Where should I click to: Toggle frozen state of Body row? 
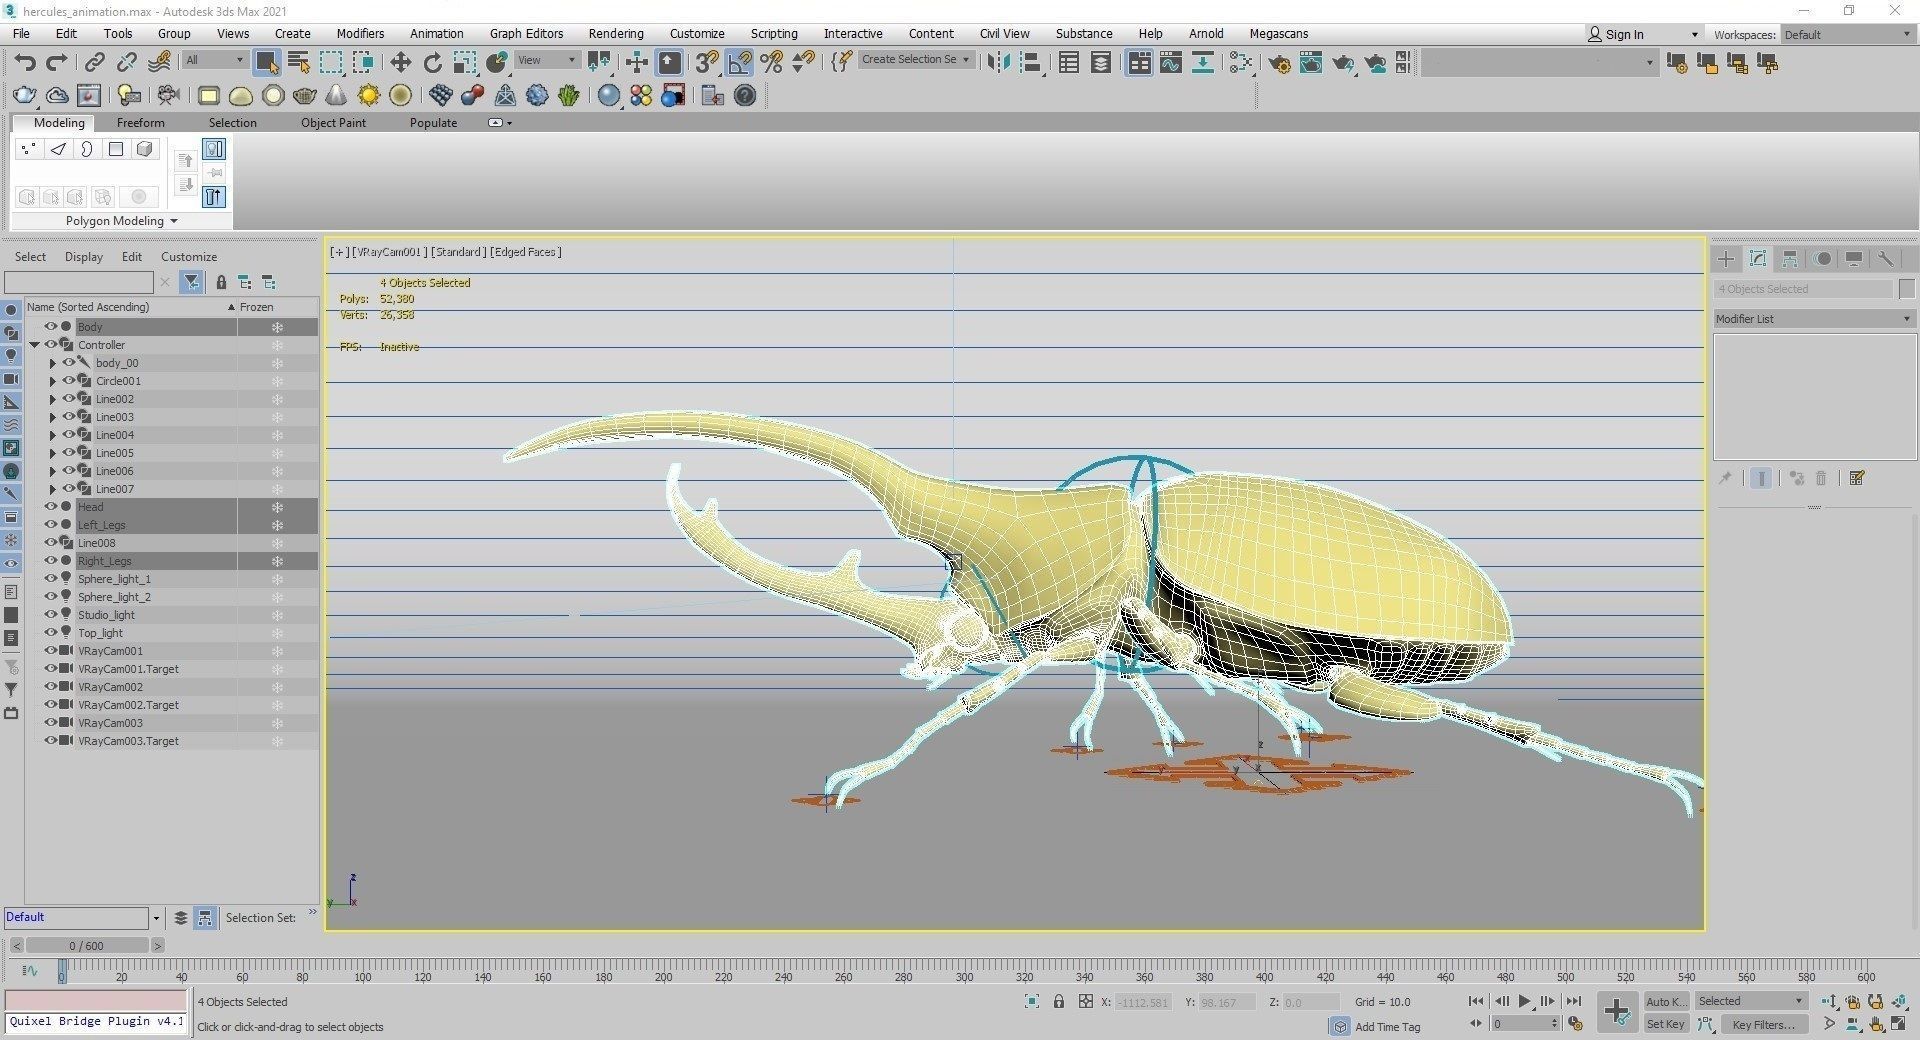(x=277, y=327)
